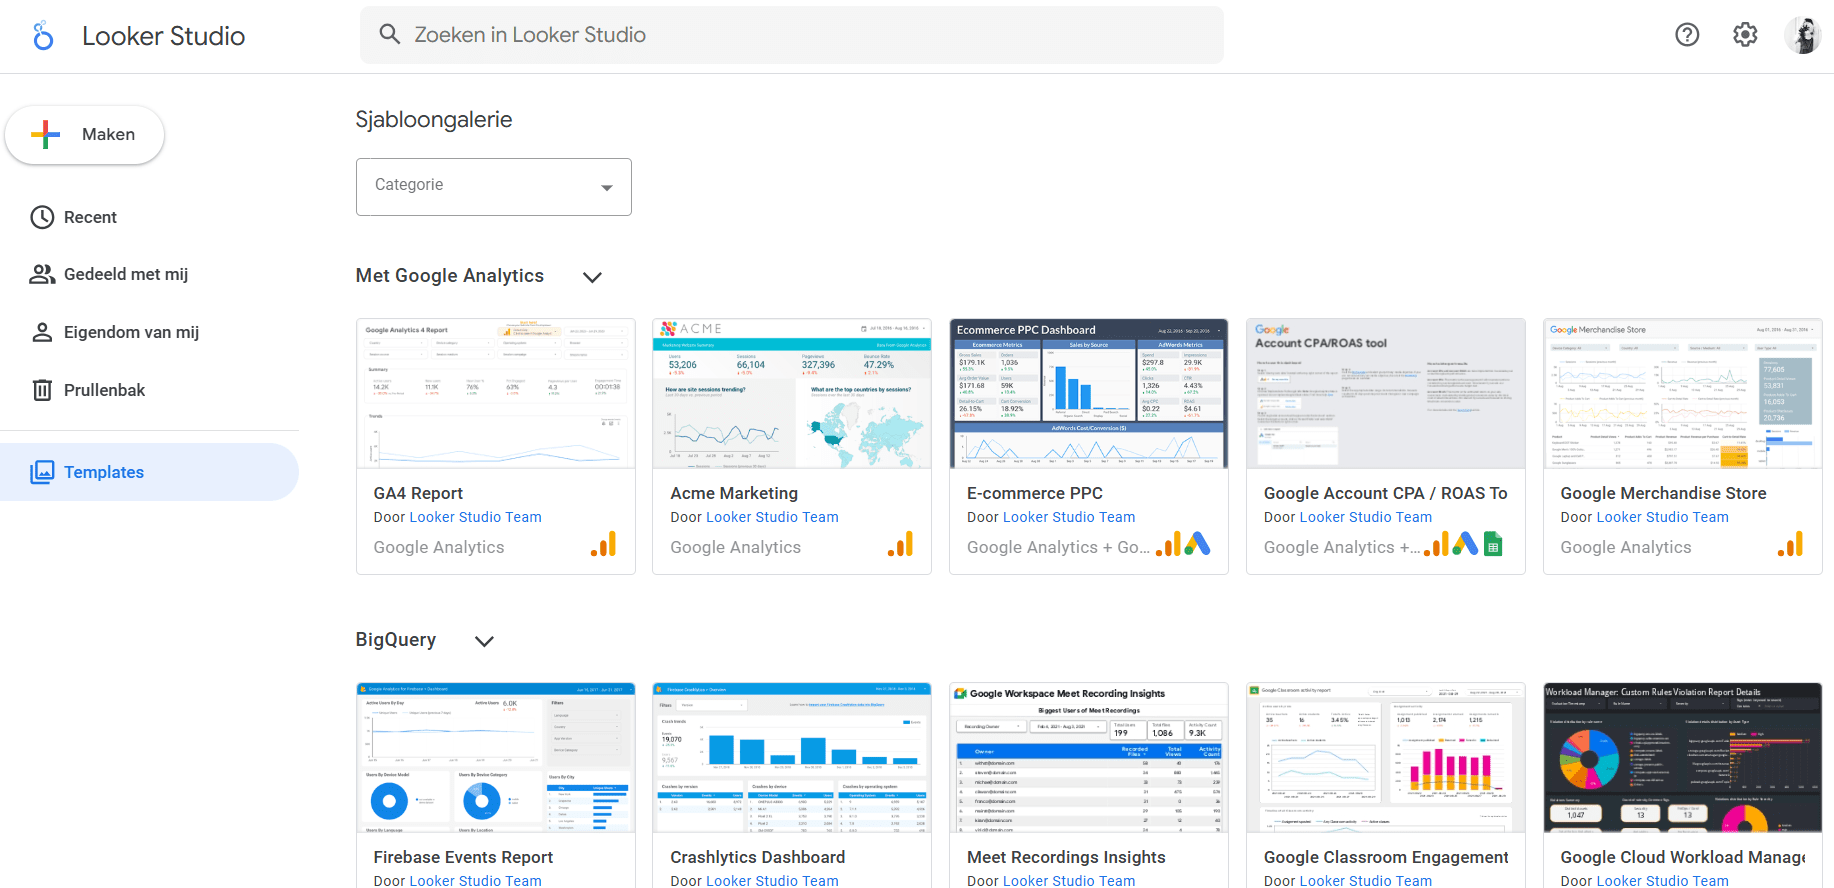Screen dimensions: 1834x888
Task: Click the Looker Studio title text
Action: tap(164, 36)
